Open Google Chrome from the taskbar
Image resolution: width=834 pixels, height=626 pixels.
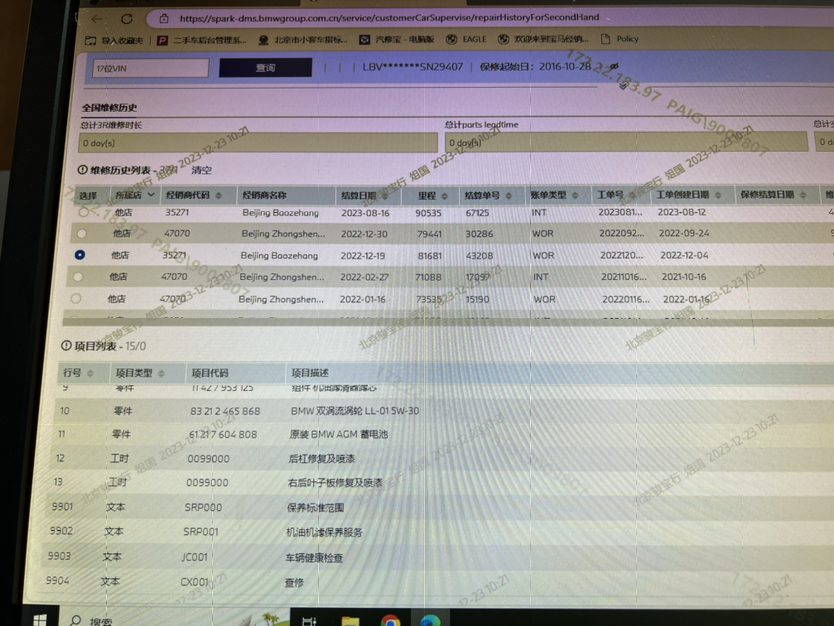click(x=390, y=620)
